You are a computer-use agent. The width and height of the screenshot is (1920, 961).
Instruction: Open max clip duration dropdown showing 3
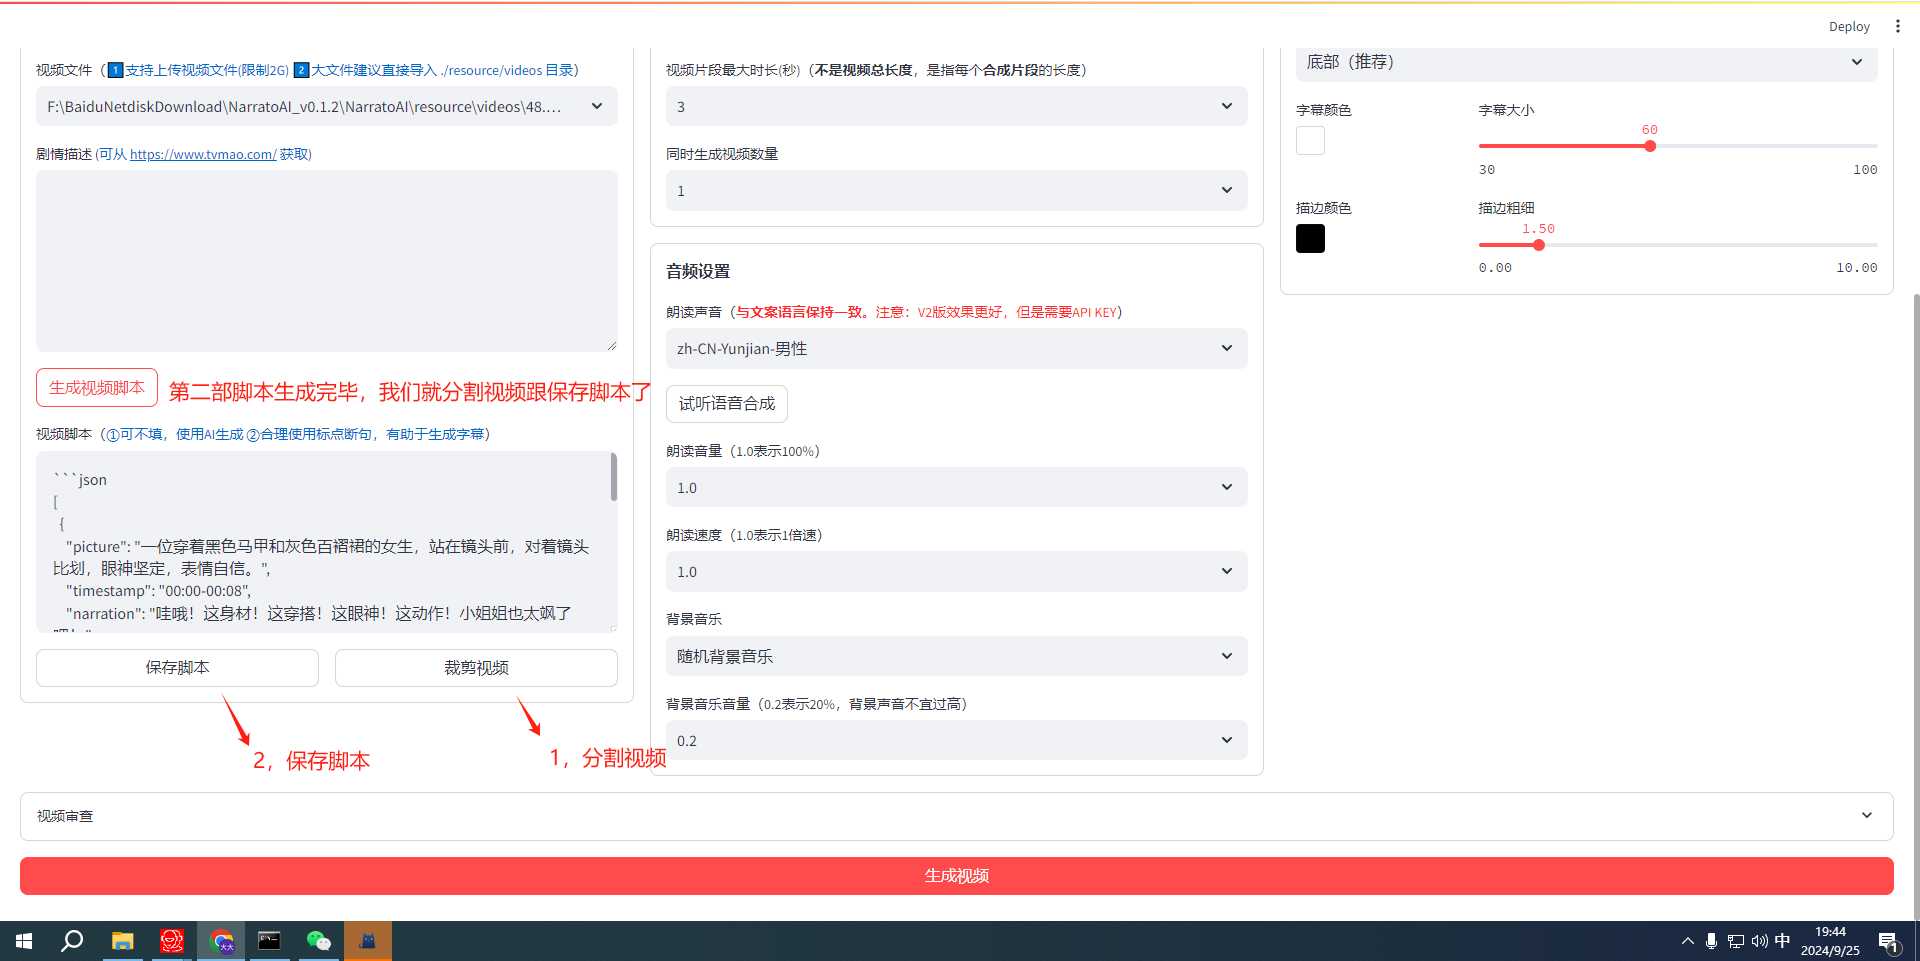956,106
